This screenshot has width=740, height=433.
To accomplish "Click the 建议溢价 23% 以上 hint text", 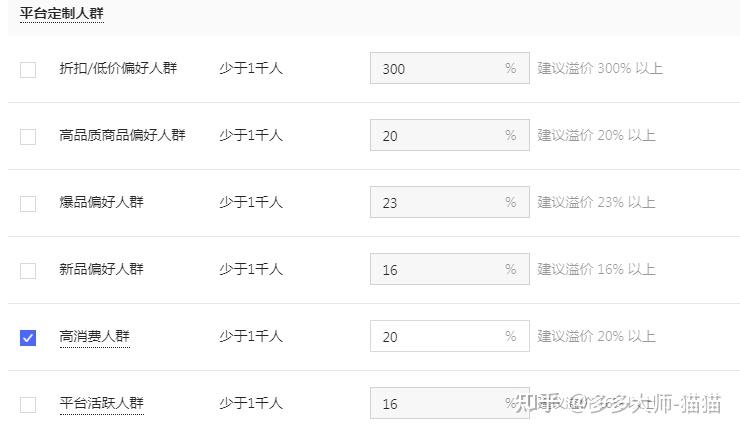I will pyautogui.click(x=596, y=203).
